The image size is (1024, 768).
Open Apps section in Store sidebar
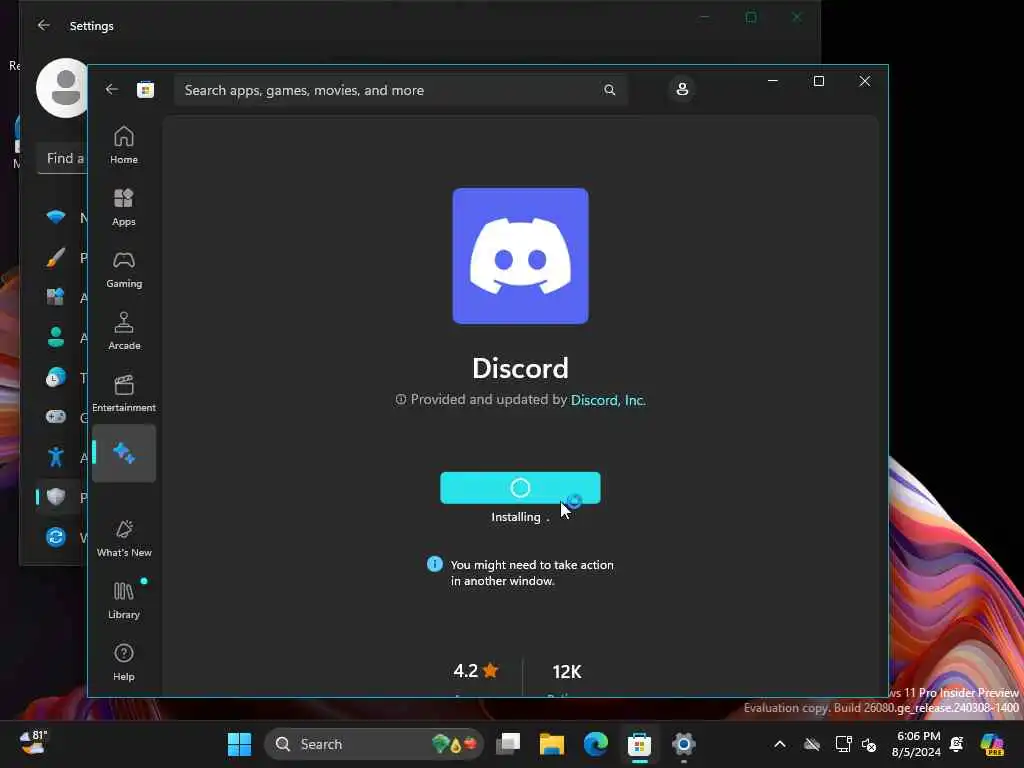click(123, 207)
